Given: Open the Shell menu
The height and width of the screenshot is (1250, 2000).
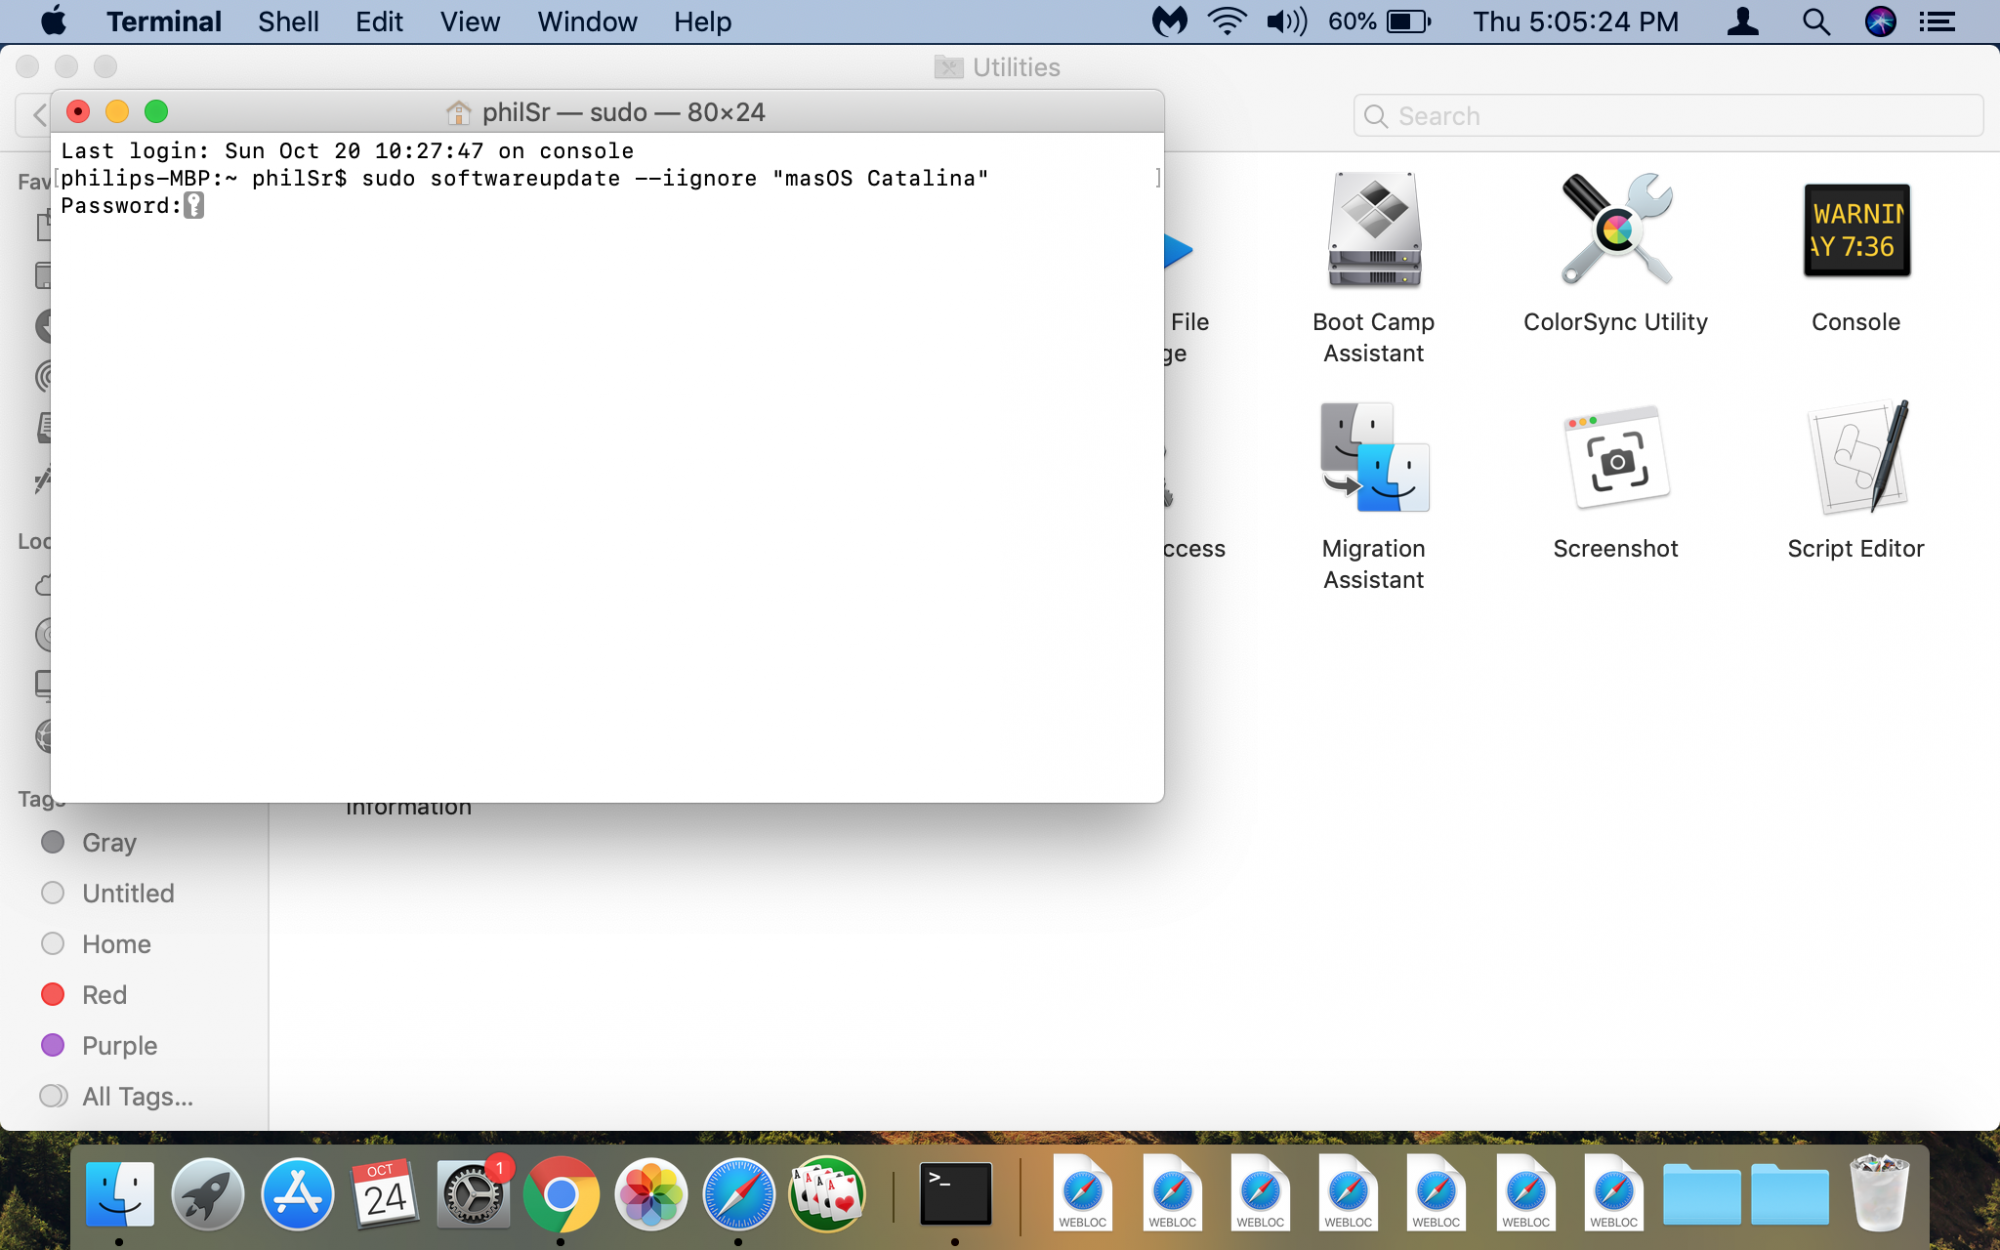Looking at the screenshot, I should tap(288, 22).
